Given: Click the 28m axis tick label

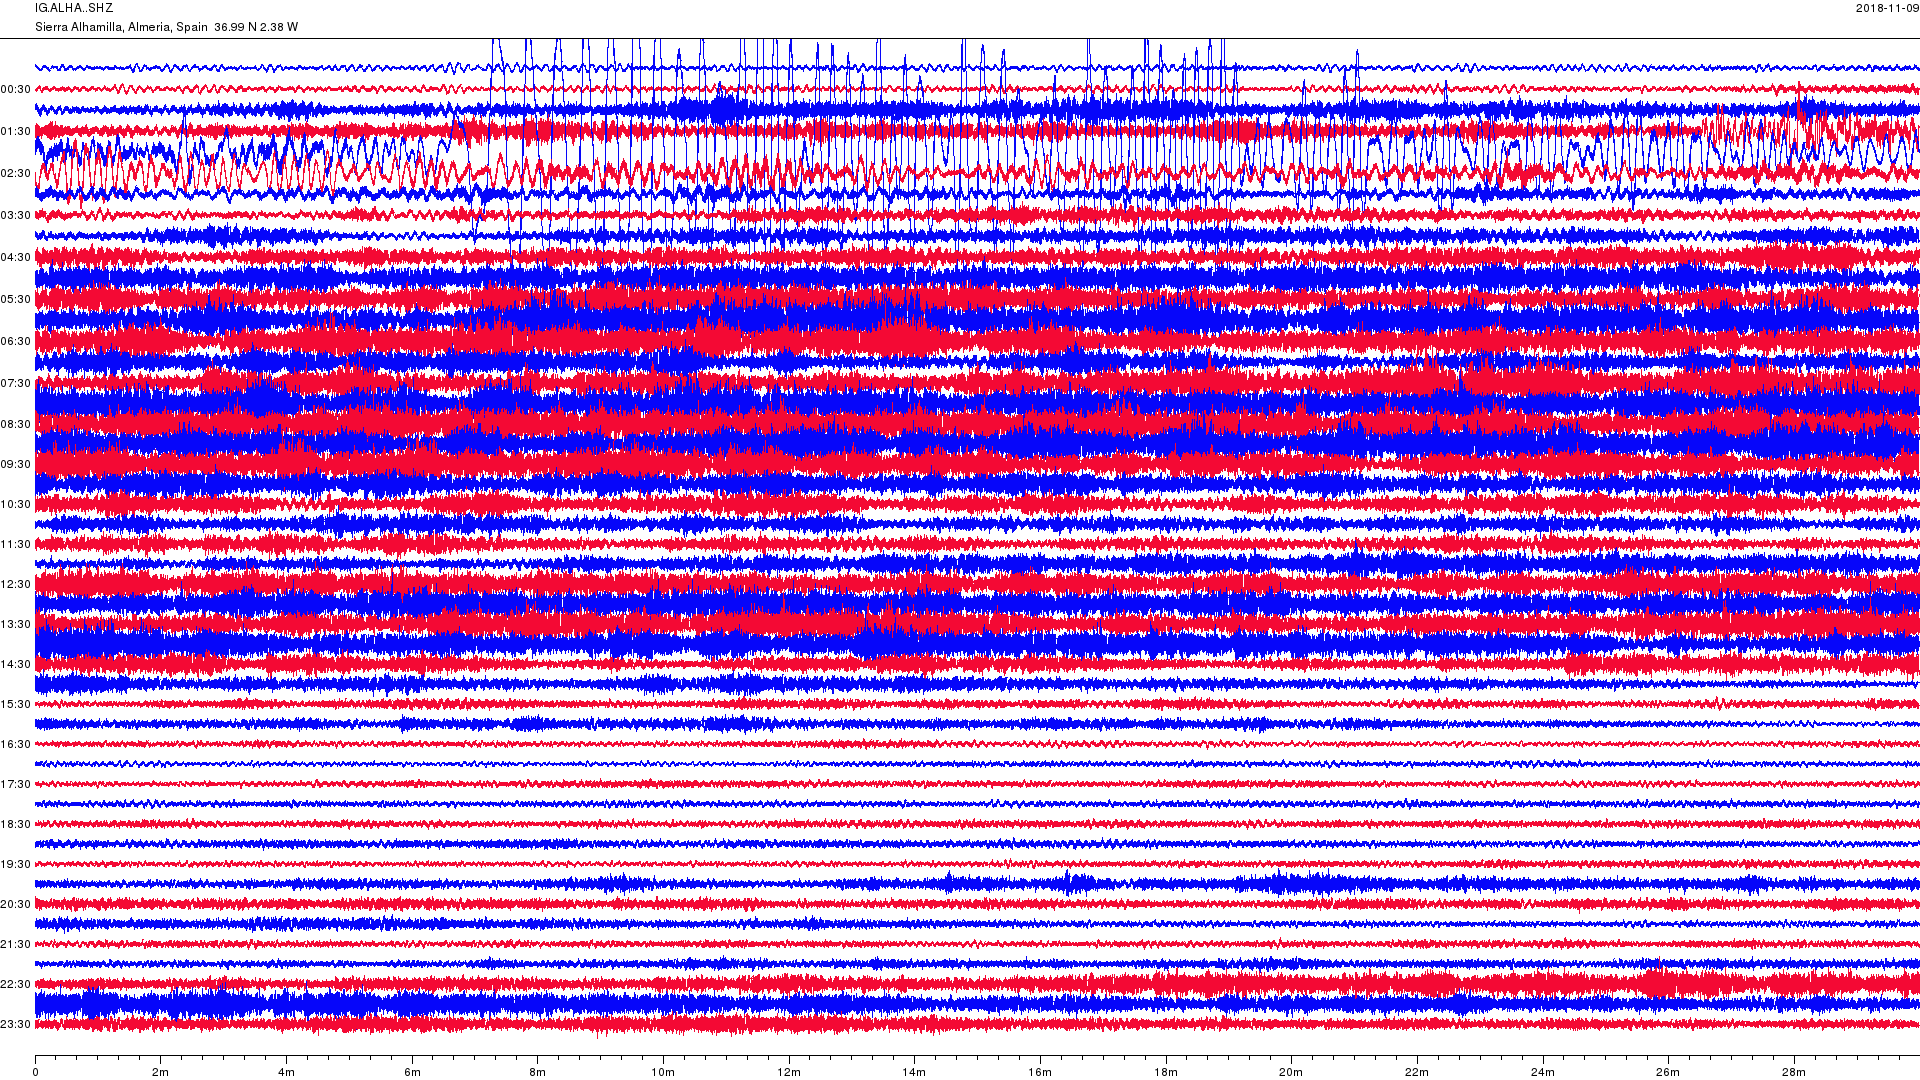Looking at the screenshot, I should click(x=1794, y=1073).
